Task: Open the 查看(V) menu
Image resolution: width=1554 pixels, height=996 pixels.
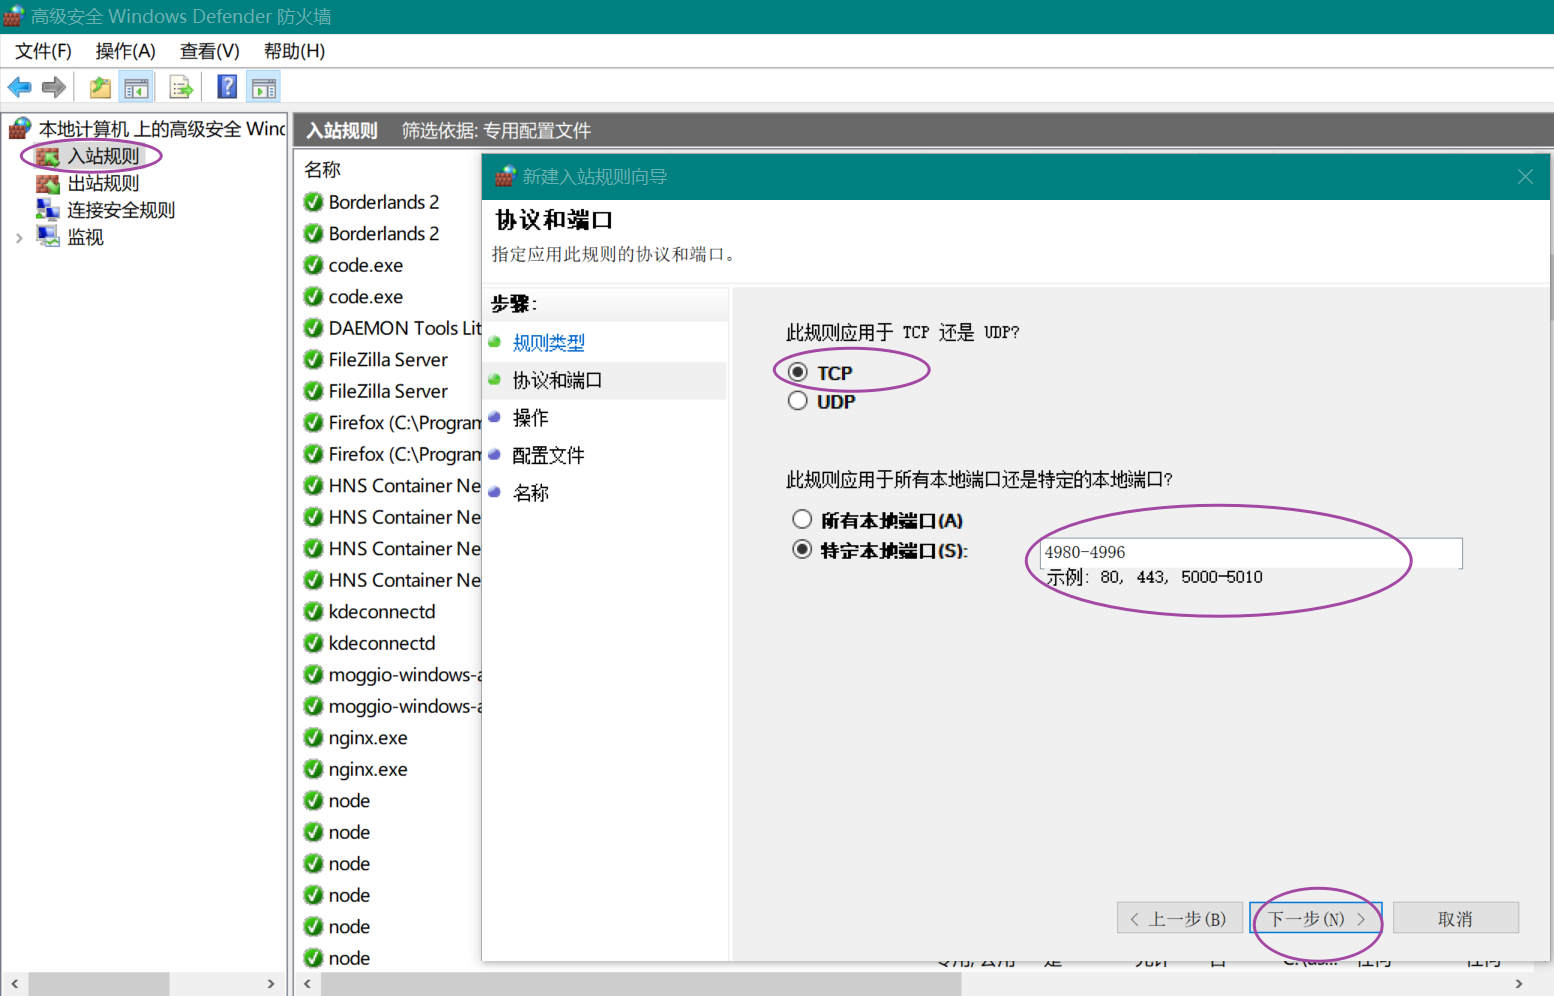Action: [x=209, y=51]
